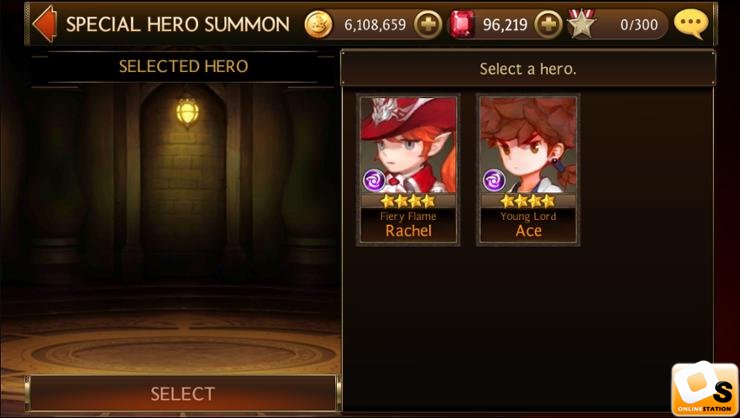Click the 0/300 medal counter
The height and width of the screenshot is (418, 740).
639,25
